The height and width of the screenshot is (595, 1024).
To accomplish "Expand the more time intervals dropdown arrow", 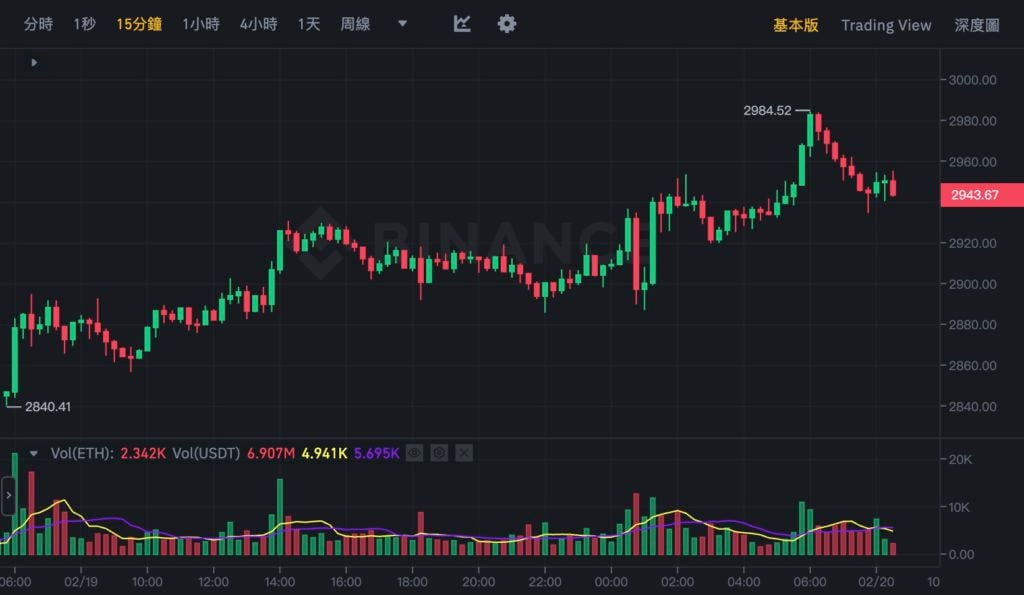I will click(x=402, y=24).
